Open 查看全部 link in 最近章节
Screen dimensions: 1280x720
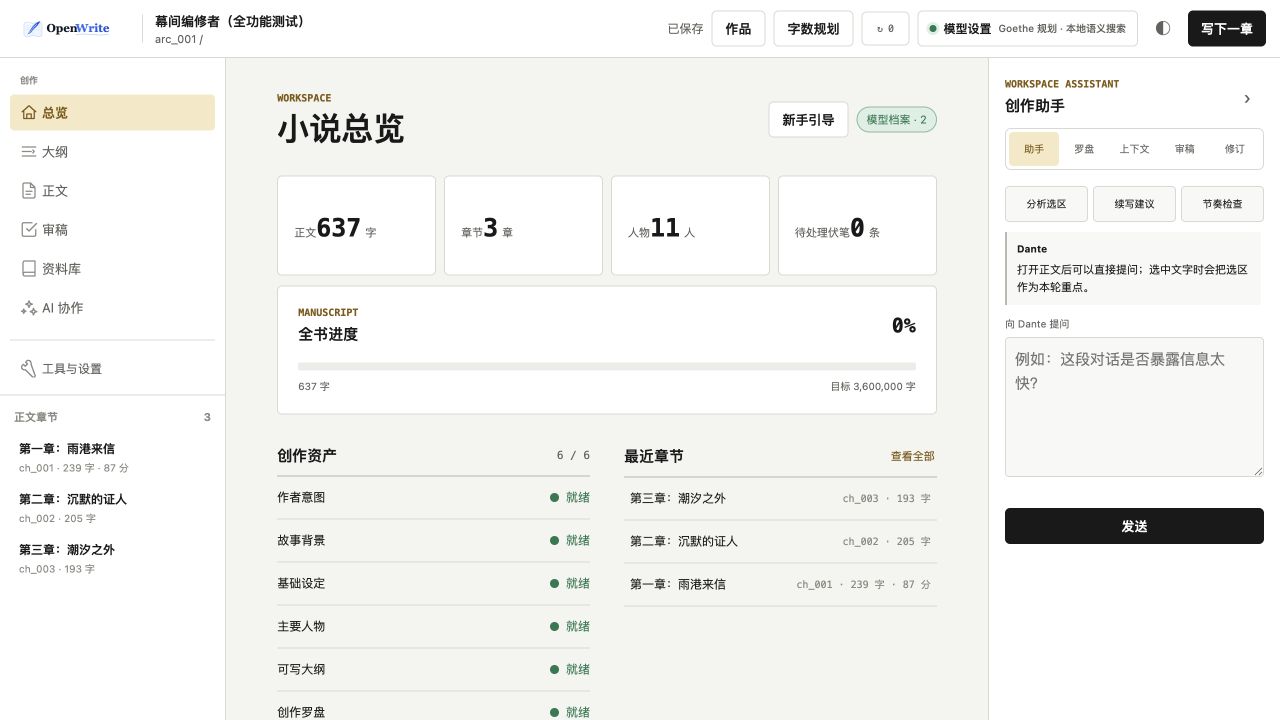click(x=913, y=456)
